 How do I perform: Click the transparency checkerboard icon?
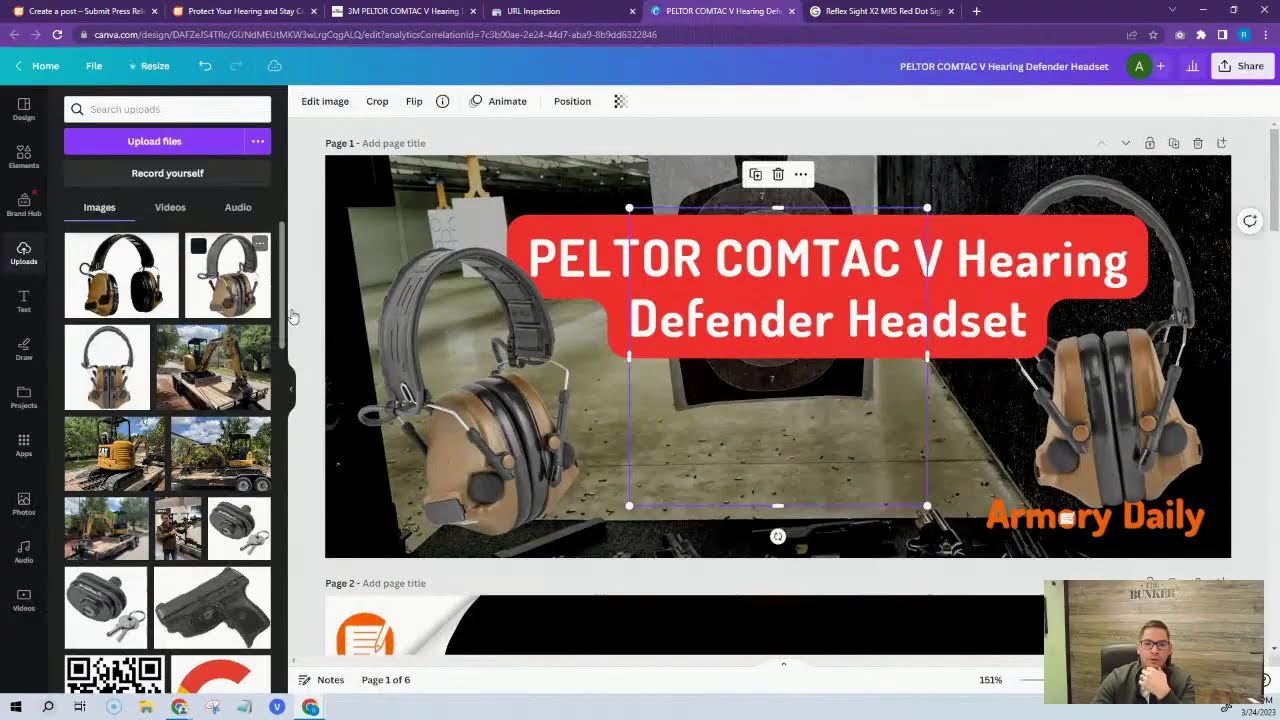pyautogui.click(x=620, y=101)
